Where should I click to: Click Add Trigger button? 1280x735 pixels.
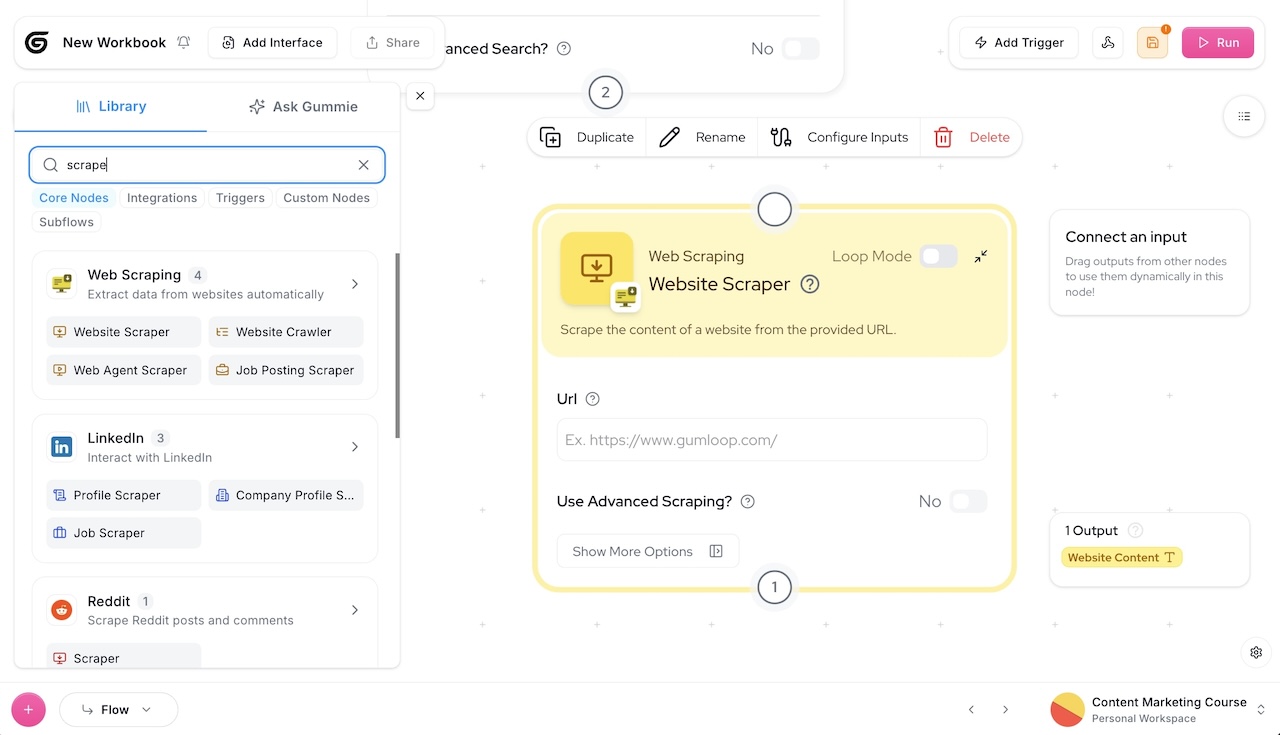(1019, 42)
